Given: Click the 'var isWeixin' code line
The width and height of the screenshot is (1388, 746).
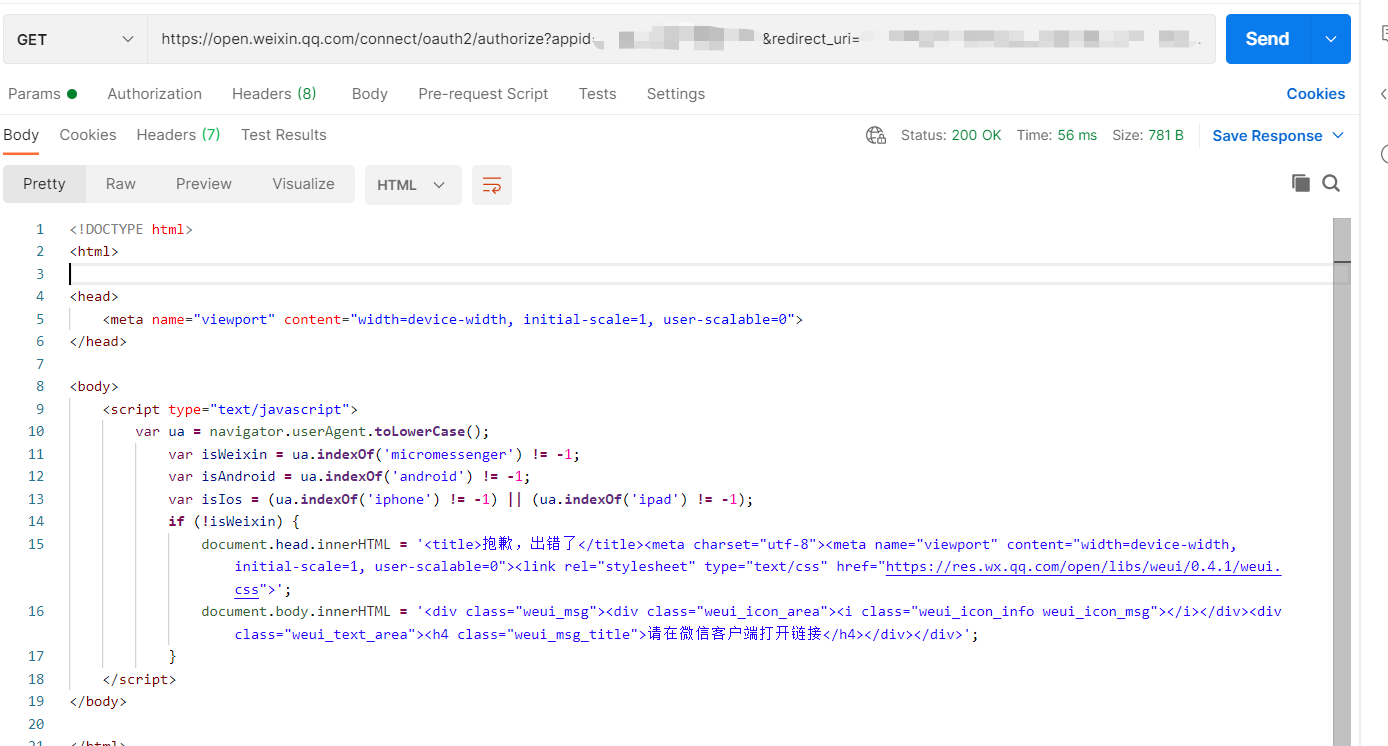Looking at the screenshot, I should tap(374, 454).
